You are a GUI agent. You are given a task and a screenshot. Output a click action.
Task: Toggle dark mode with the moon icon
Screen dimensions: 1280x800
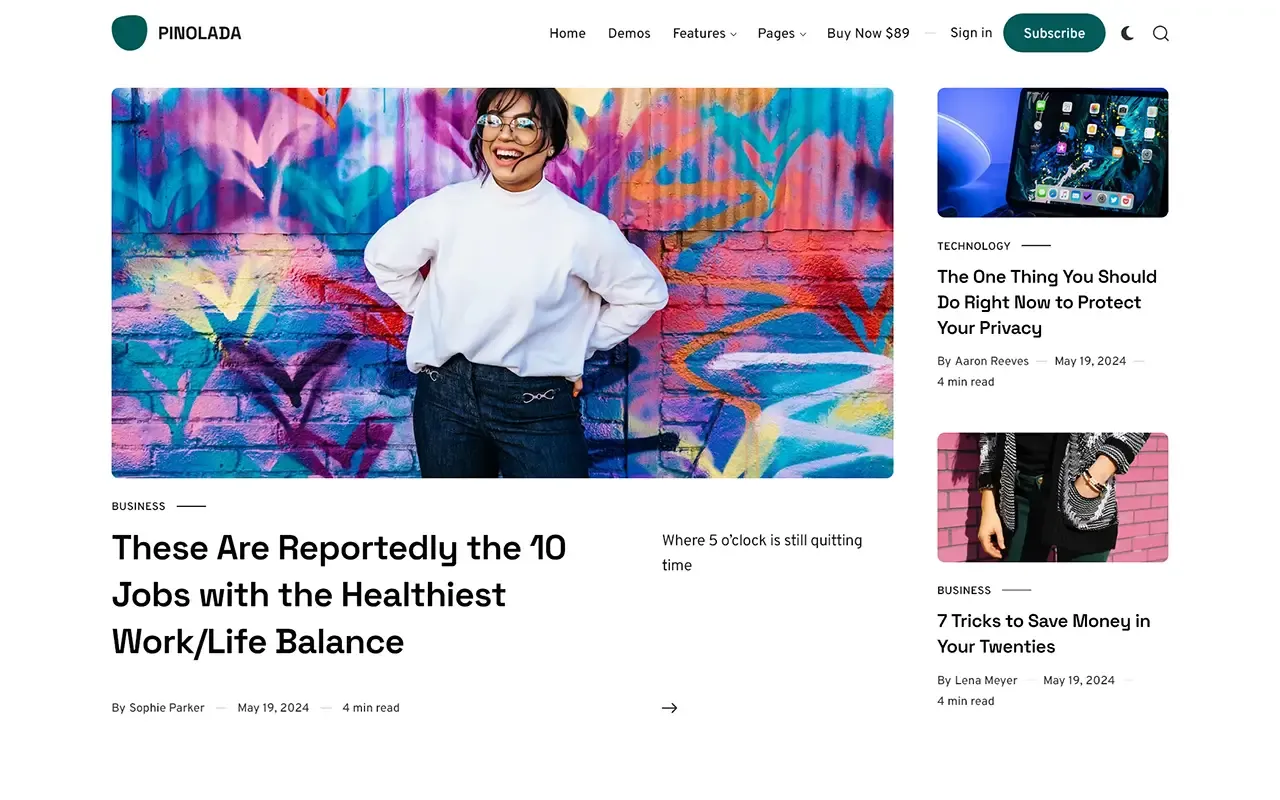1128,33
